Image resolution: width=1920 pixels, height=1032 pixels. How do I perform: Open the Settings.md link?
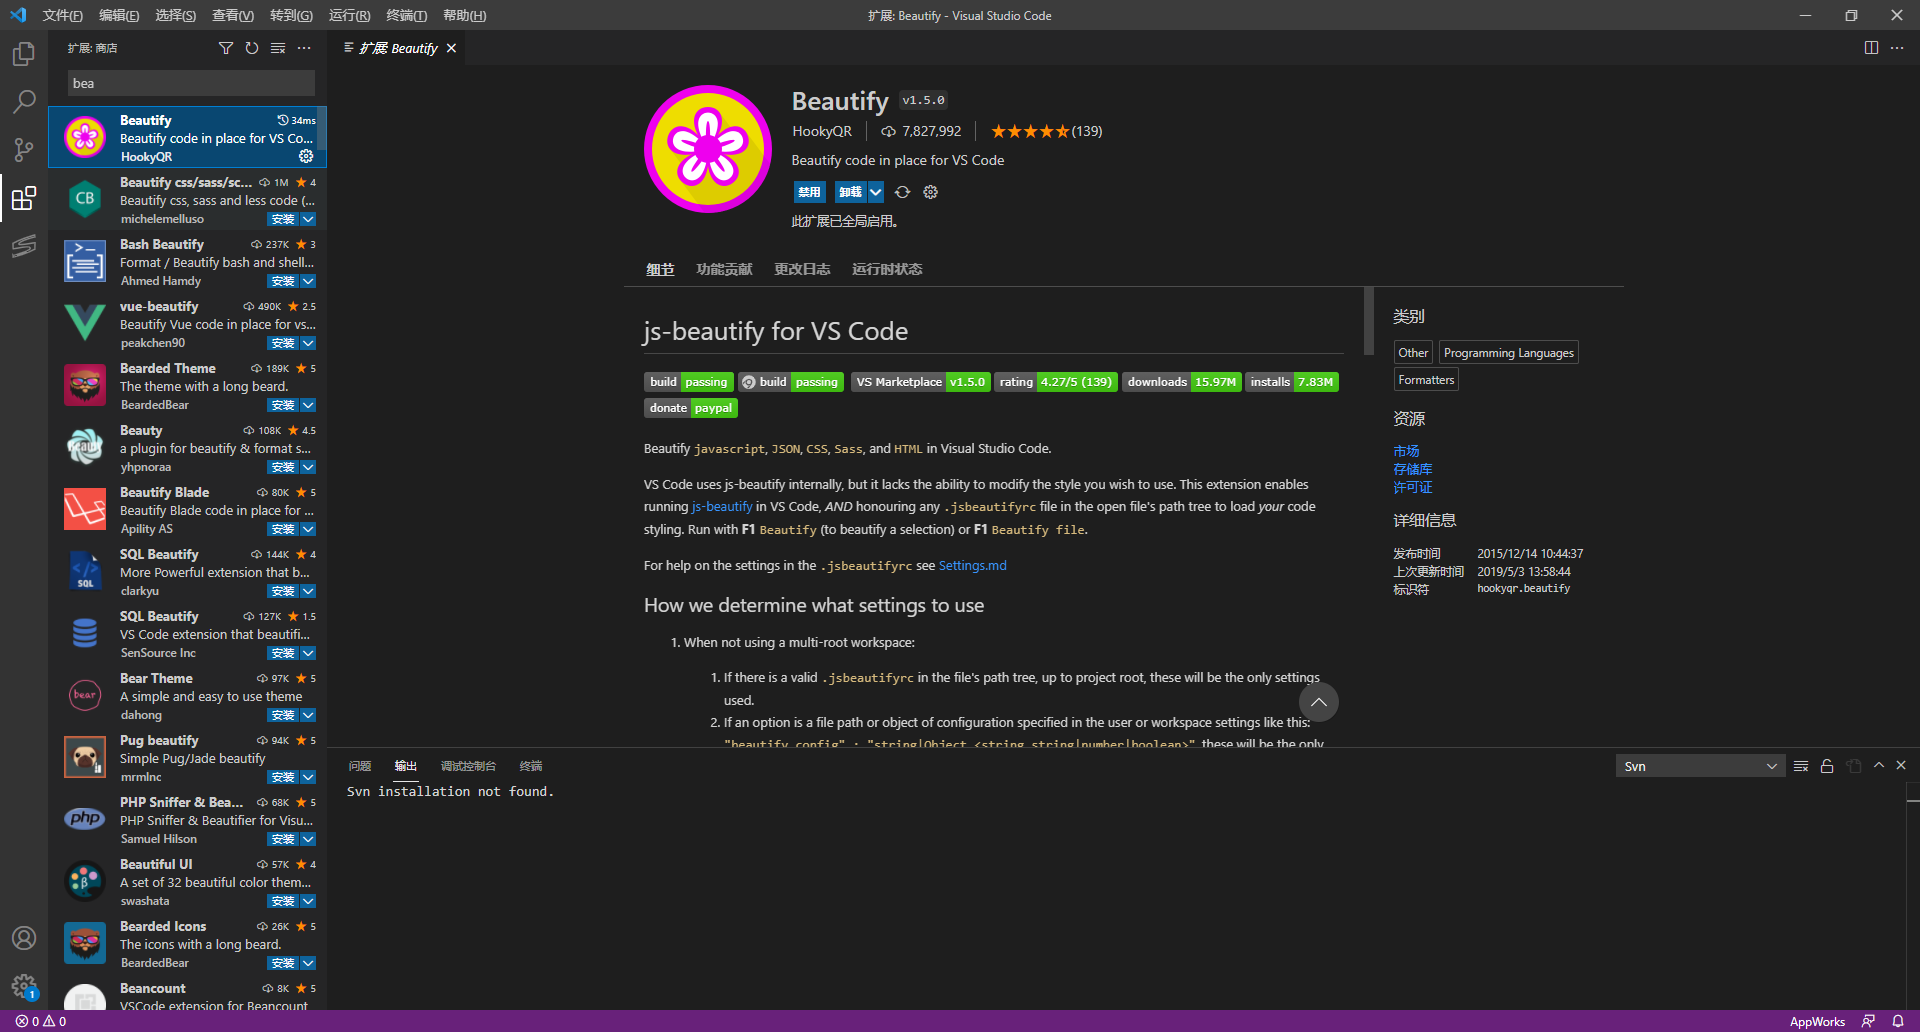[972, 566]
